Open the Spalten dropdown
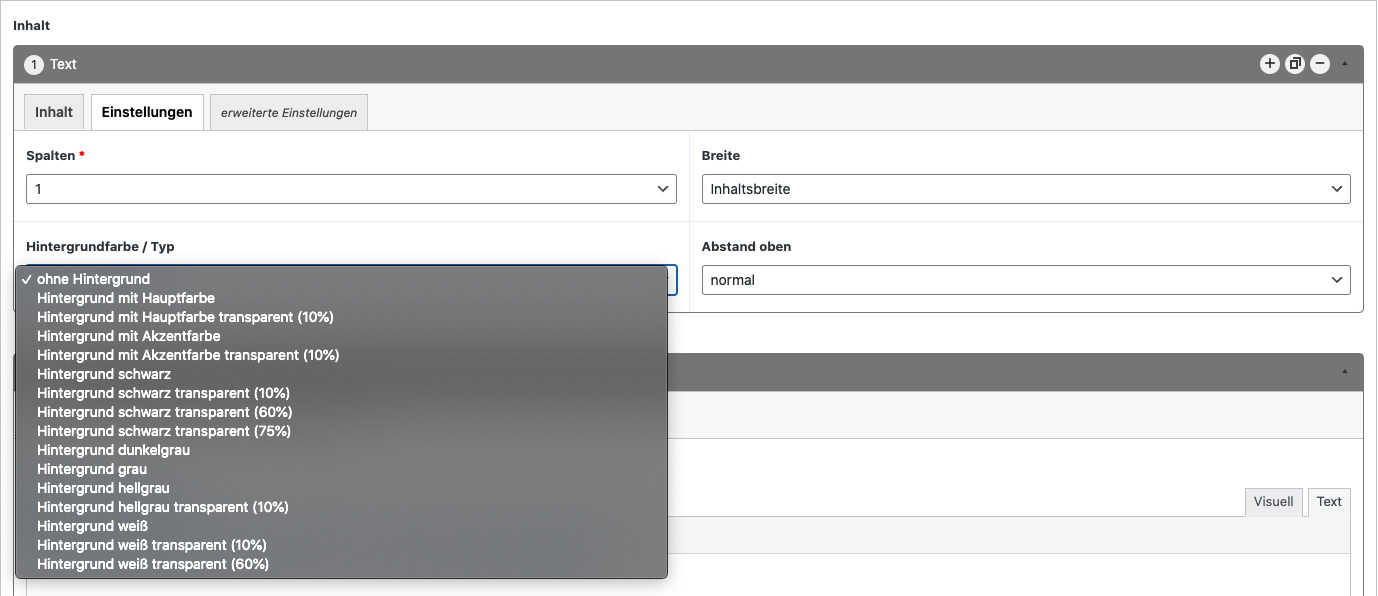 pyautogui.click(x=351, y=189)
